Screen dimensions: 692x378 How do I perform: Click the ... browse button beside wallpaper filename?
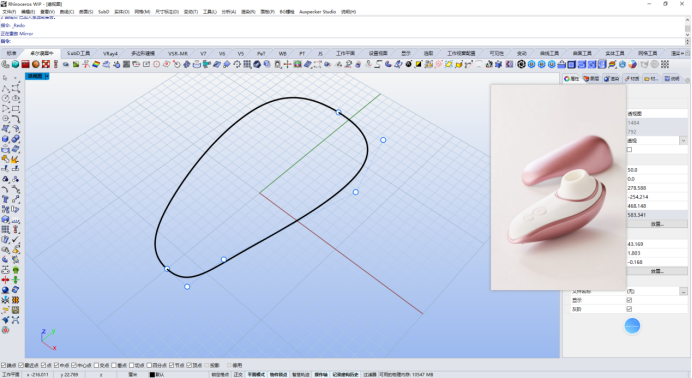(x=683, y=292)
